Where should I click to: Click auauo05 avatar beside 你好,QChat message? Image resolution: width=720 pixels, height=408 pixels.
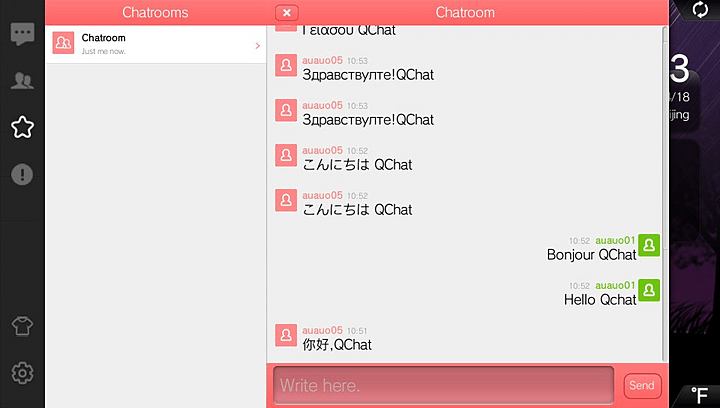(286, 335)
